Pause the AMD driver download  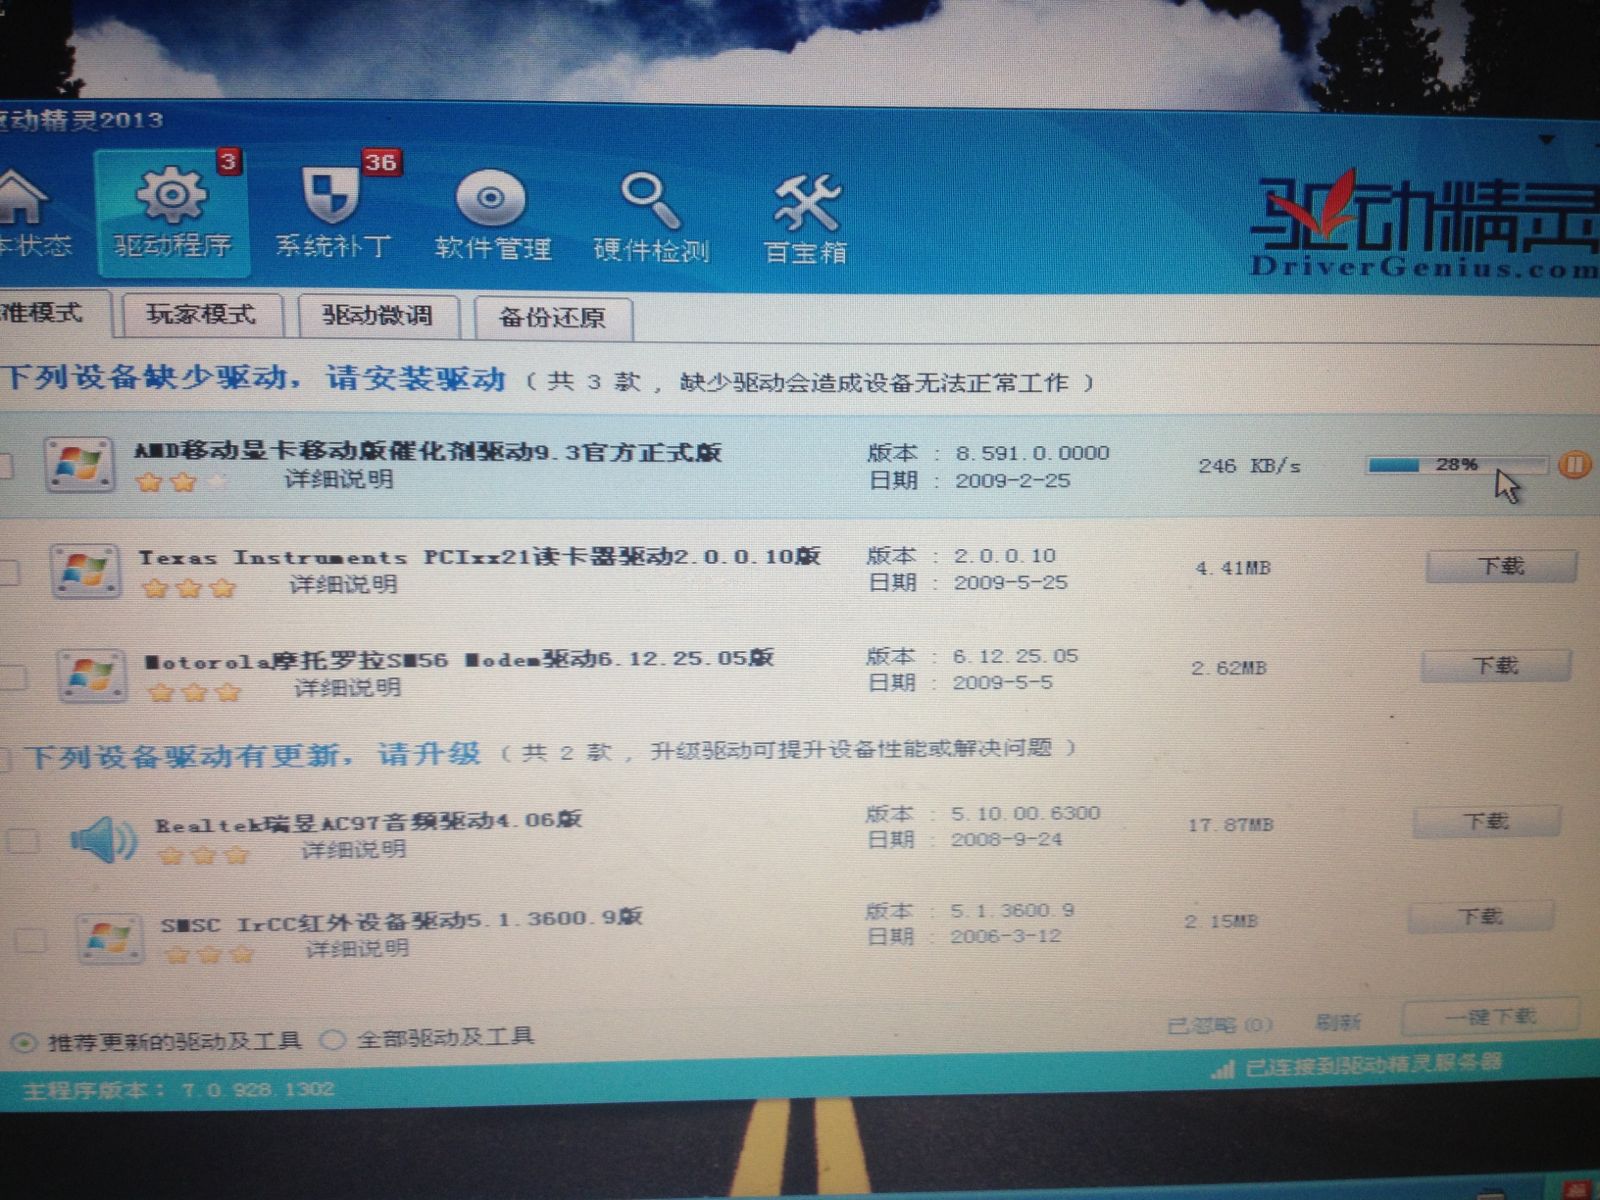[1573, 464]
